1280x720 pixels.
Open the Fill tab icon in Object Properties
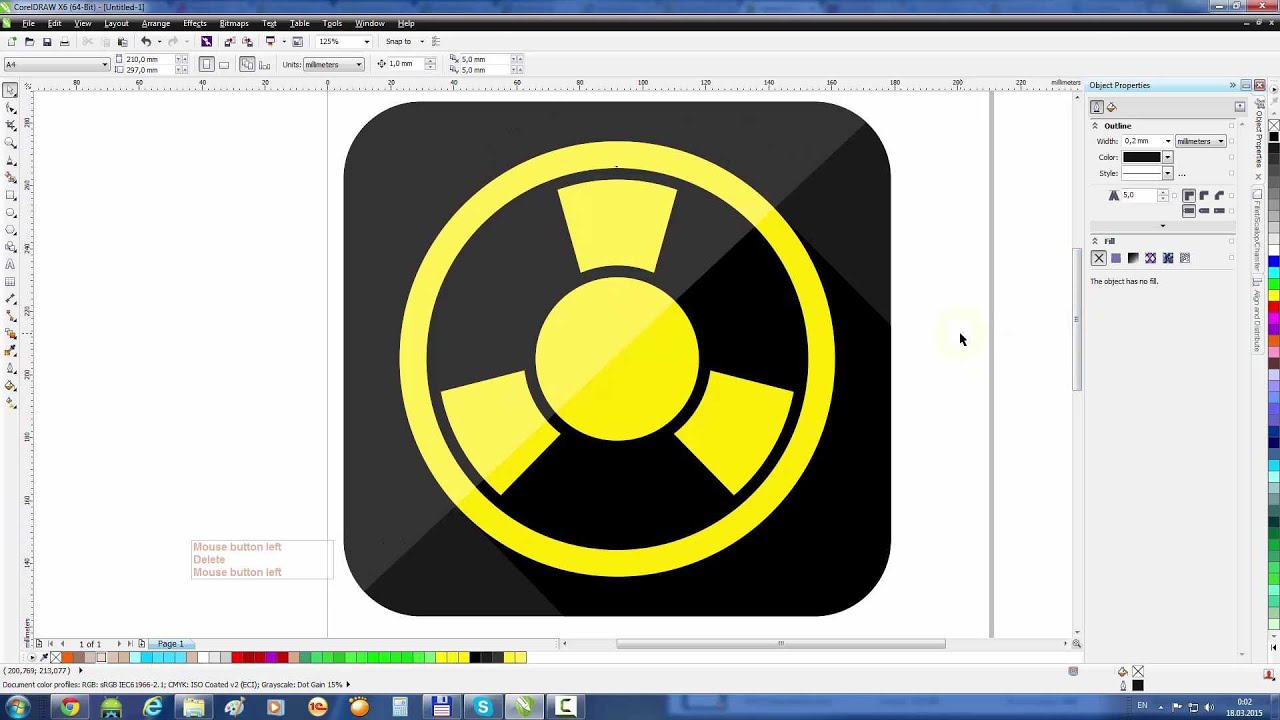[x=1111, y=107]
